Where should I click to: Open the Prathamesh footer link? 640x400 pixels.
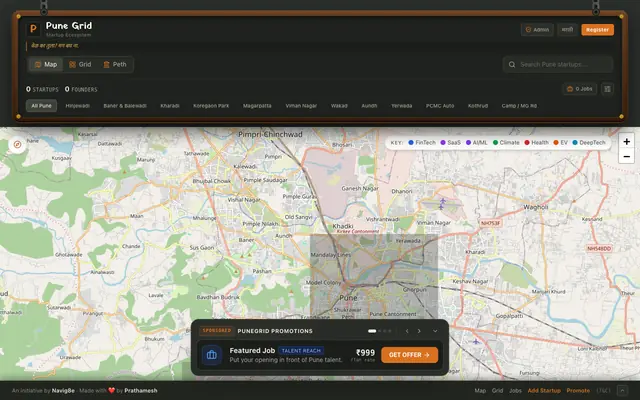pyautogui.click(x=141, y=391)
